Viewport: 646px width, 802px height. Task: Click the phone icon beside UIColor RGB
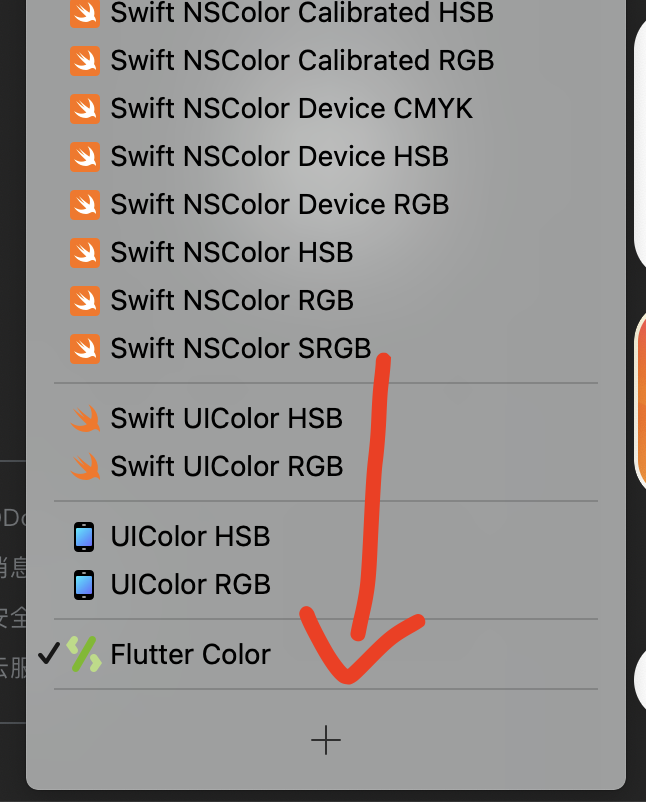(84, 585)
